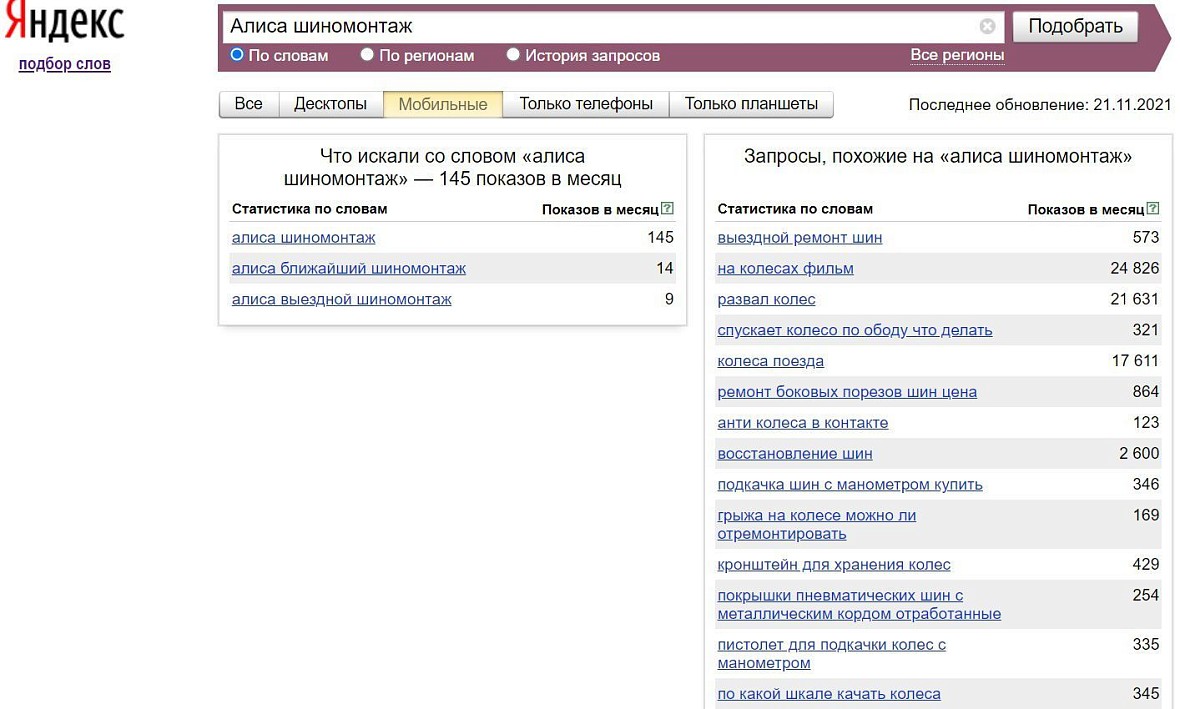The height and width of the screenshot is (709, 1180).
Task: Open the Только телефоны tab
Action: click(x=586, y=103)
